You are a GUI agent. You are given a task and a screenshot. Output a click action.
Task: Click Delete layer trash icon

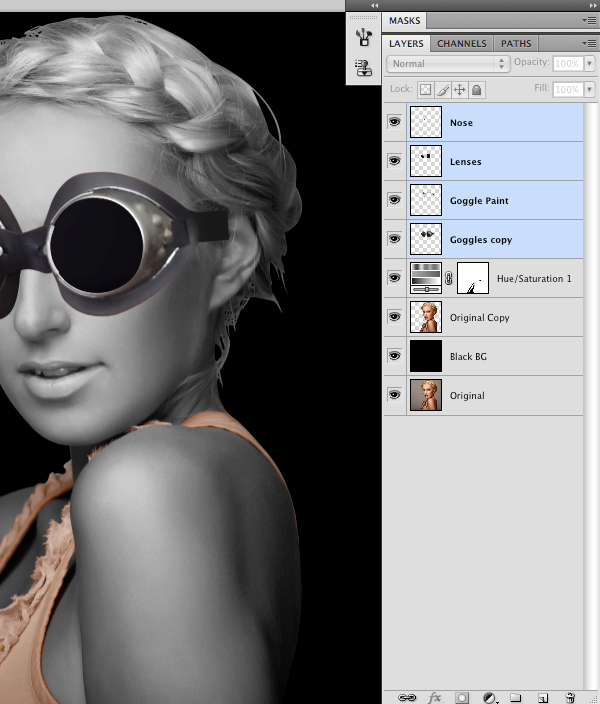tap(570, 697)
